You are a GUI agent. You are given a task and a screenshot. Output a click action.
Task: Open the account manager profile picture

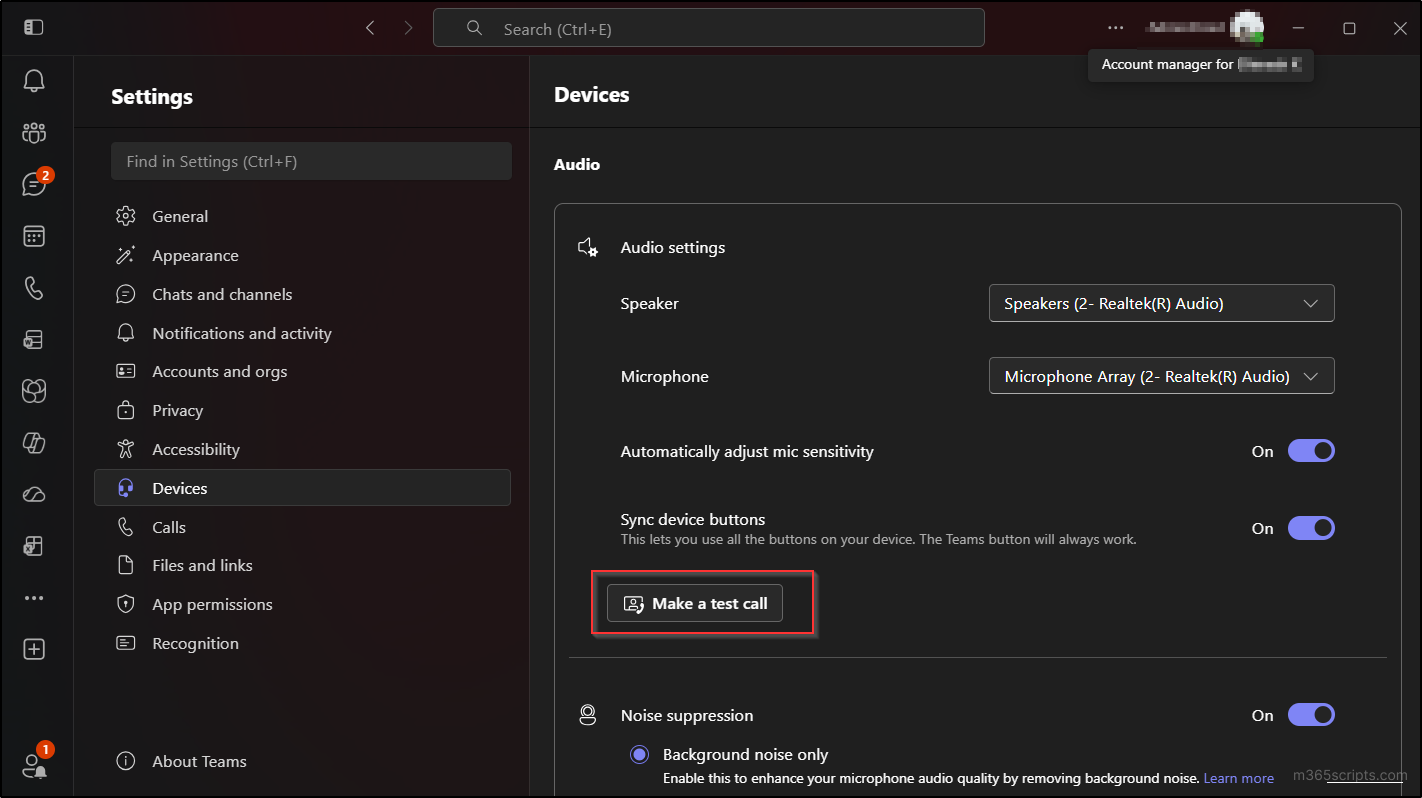(1247, 28)
